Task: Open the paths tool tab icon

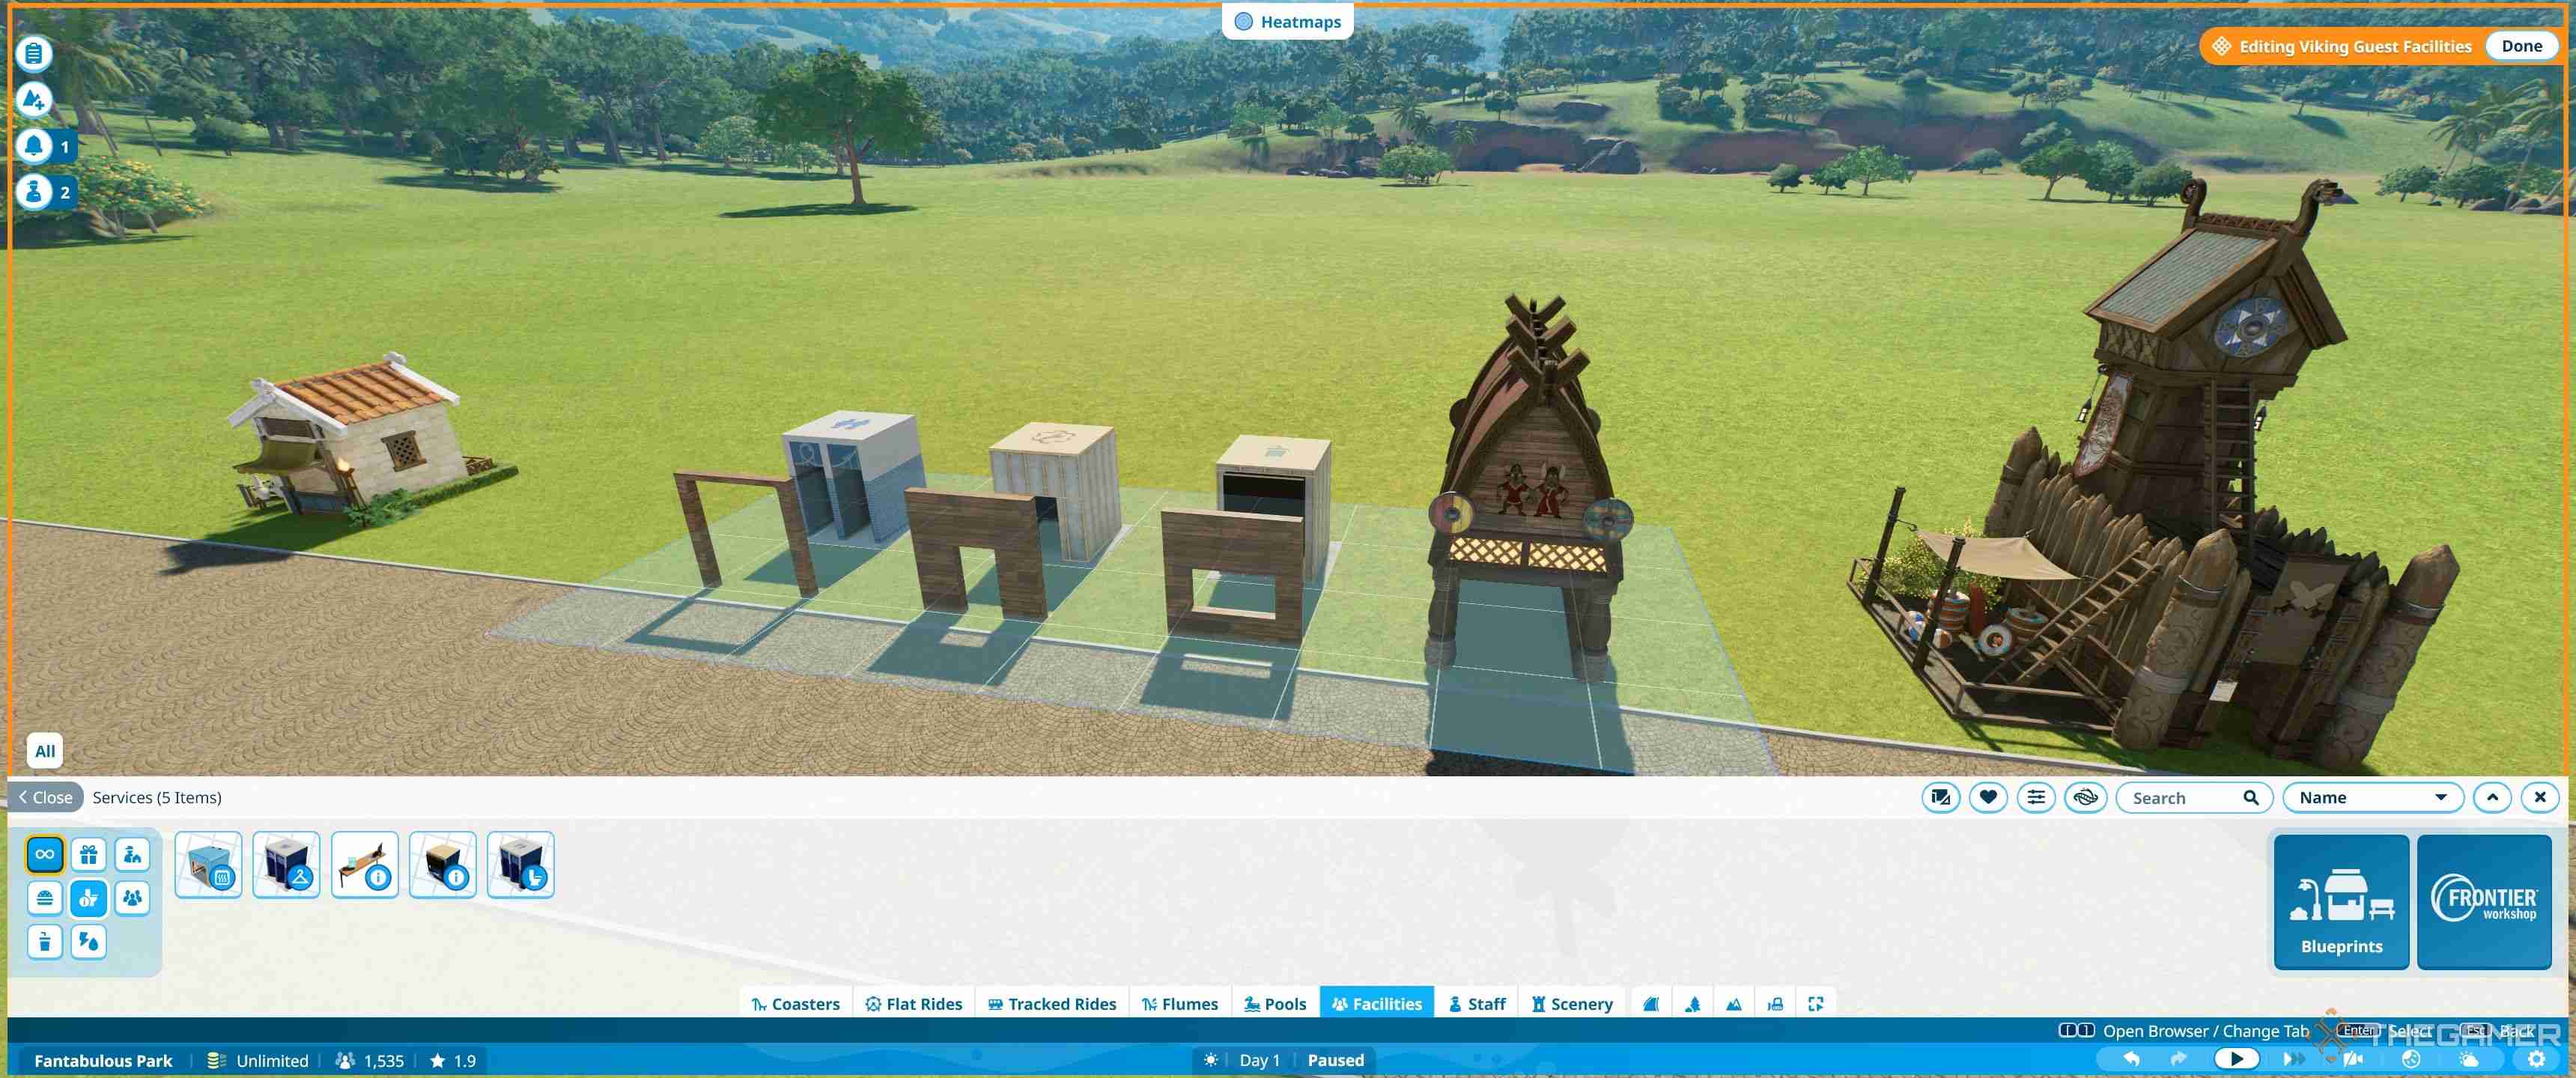Action: point(1651,1003)
